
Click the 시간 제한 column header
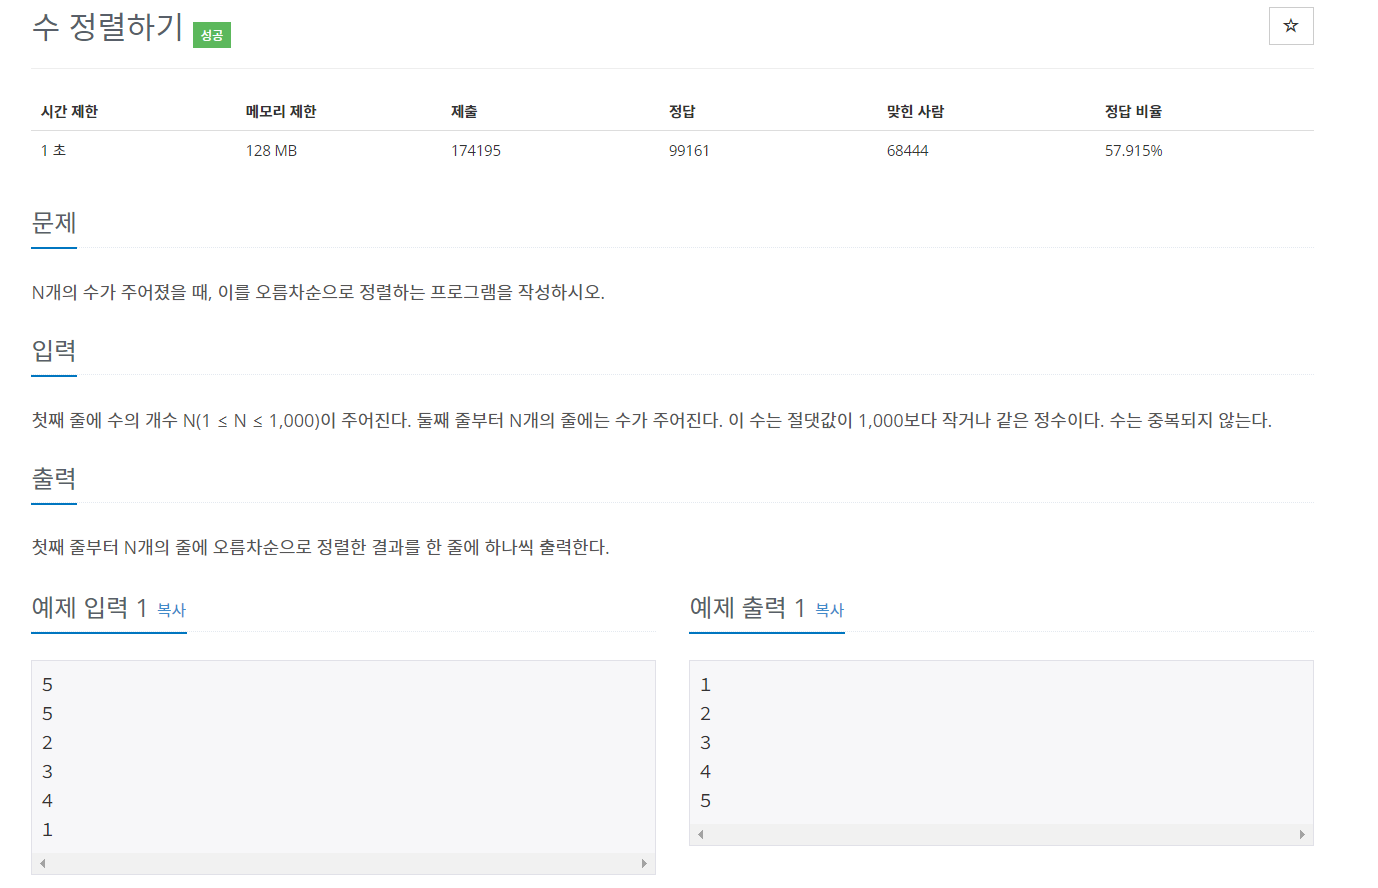69,111
